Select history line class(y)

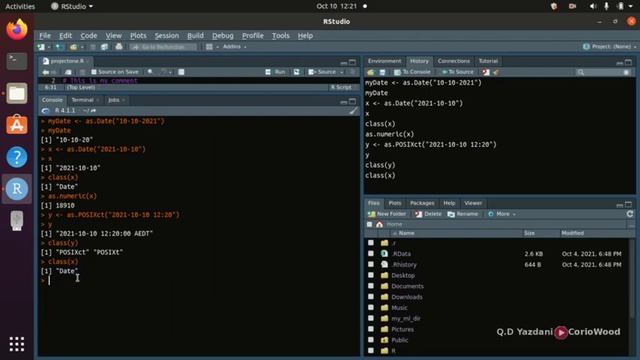(380, 165)
